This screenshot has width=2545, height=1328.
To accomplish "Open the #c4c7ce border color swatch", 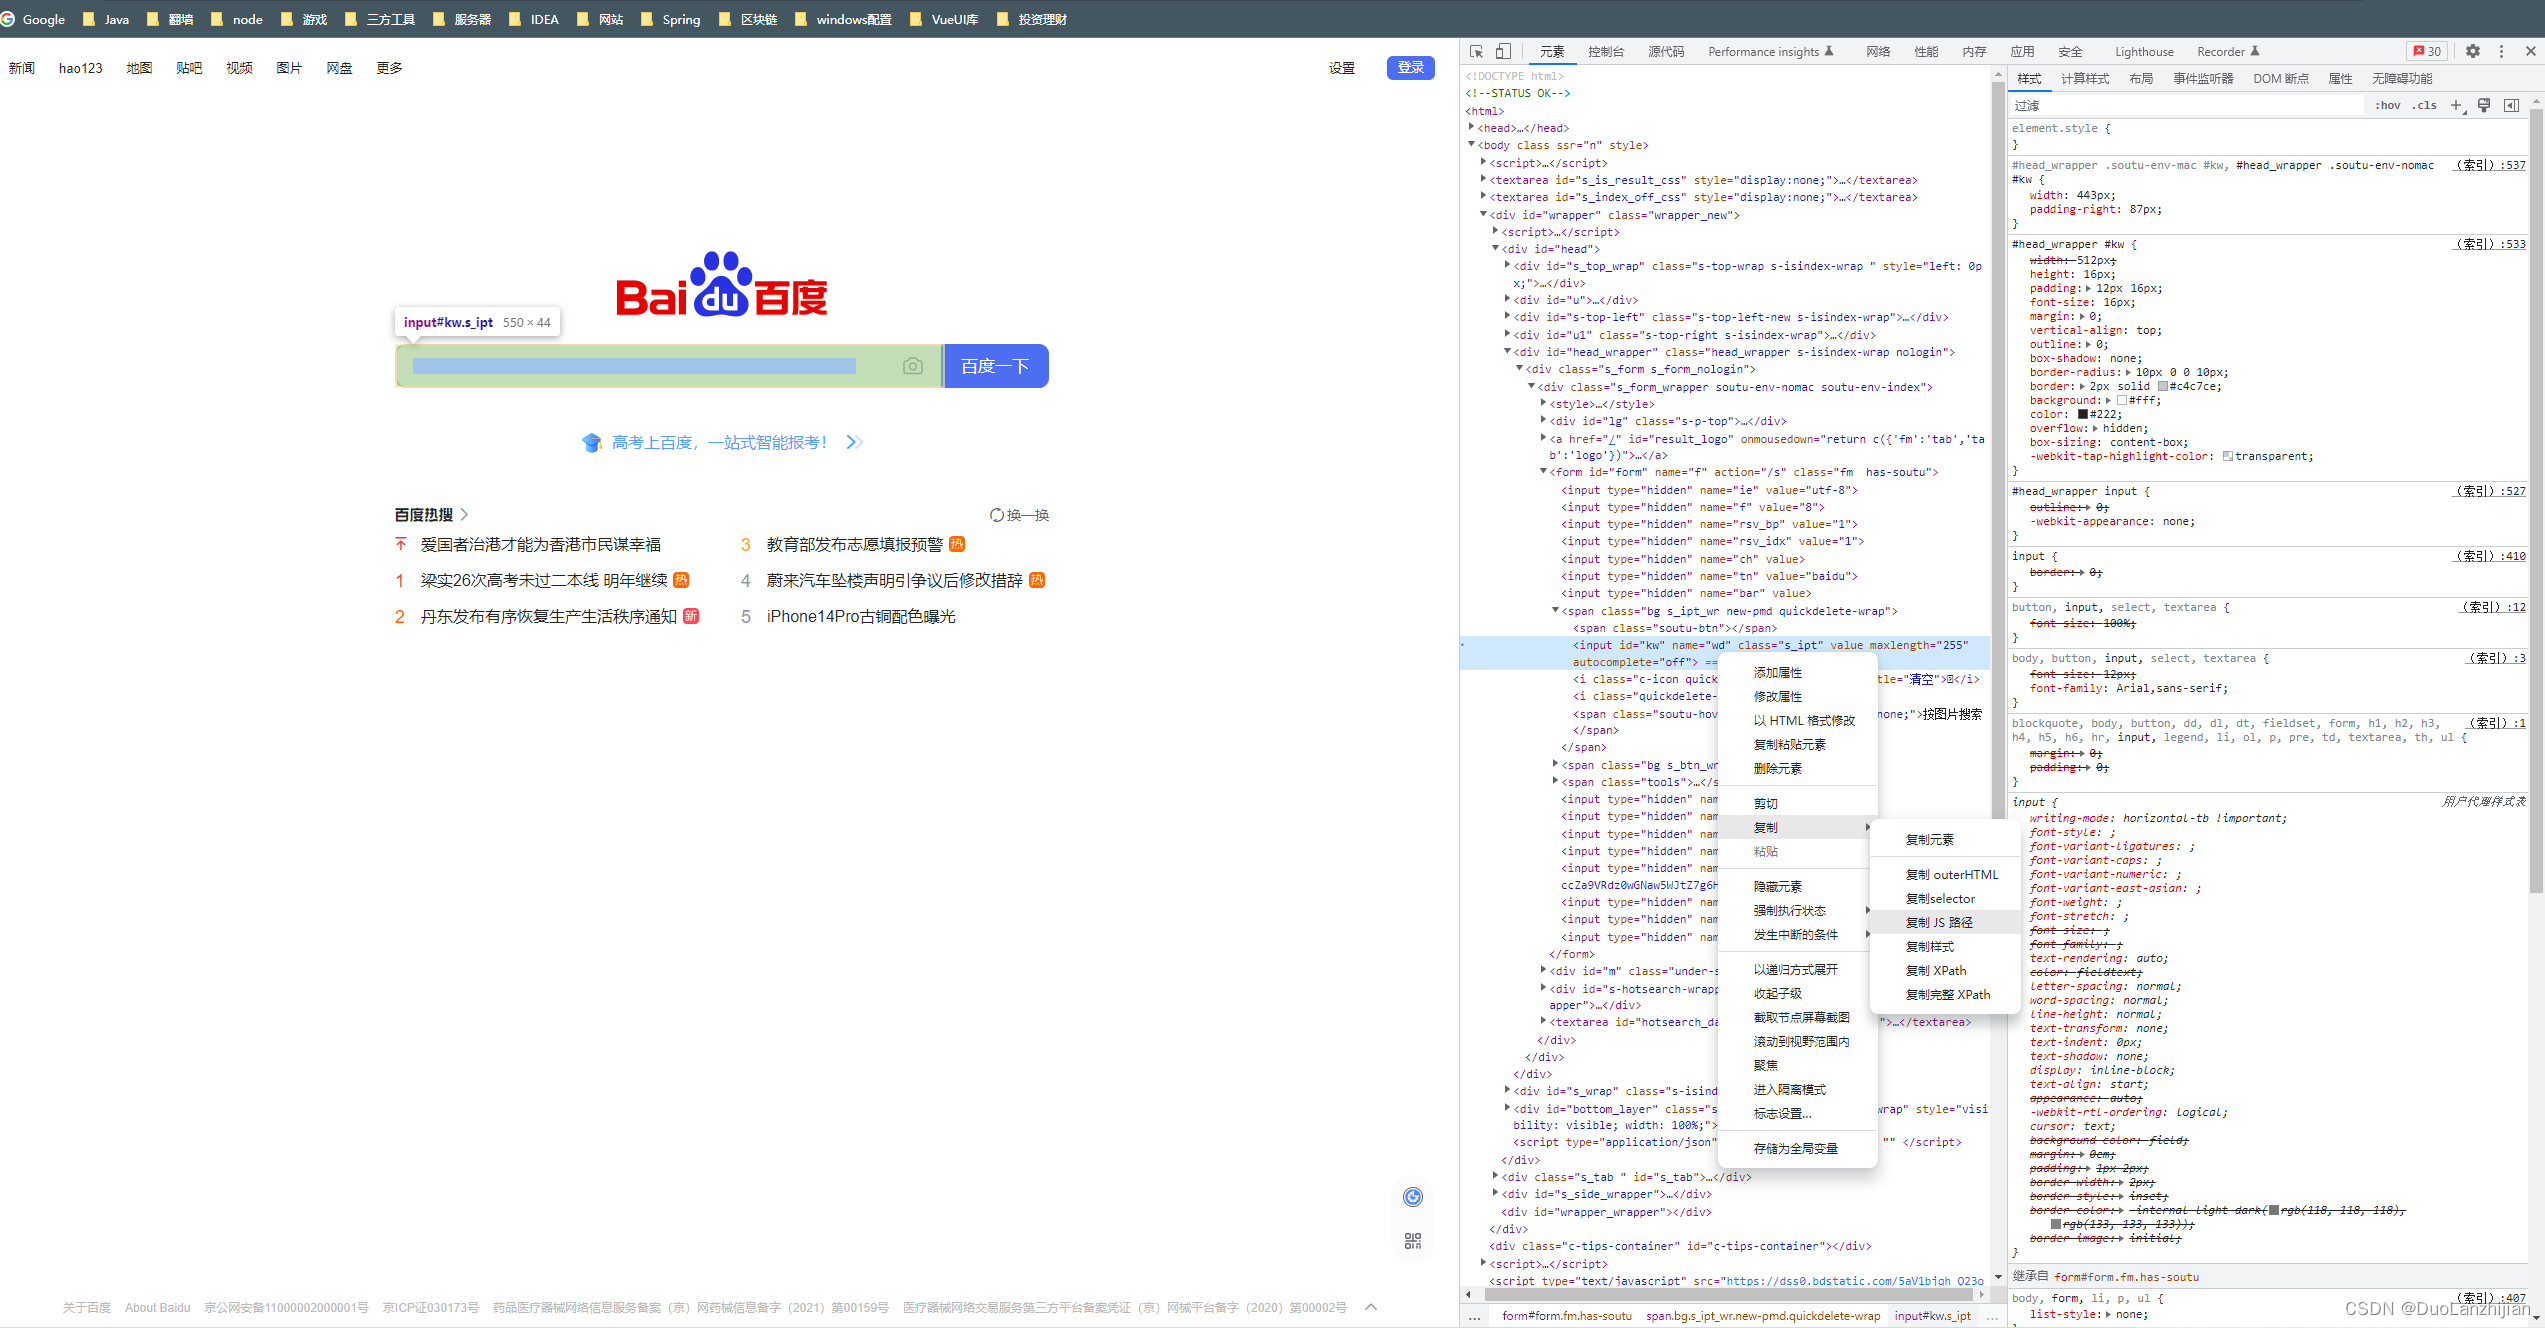I will (2163, 386).
